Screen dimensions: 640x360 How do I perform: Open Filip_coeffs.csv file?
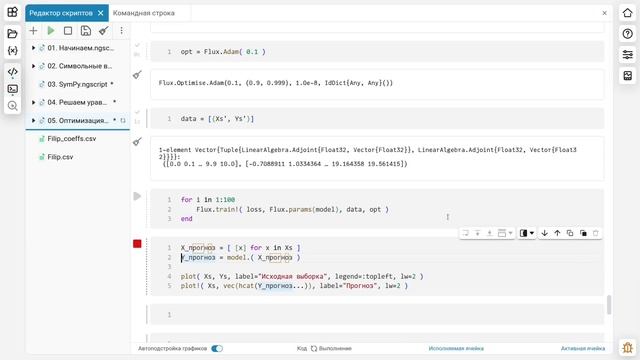(x=71, y=139)
